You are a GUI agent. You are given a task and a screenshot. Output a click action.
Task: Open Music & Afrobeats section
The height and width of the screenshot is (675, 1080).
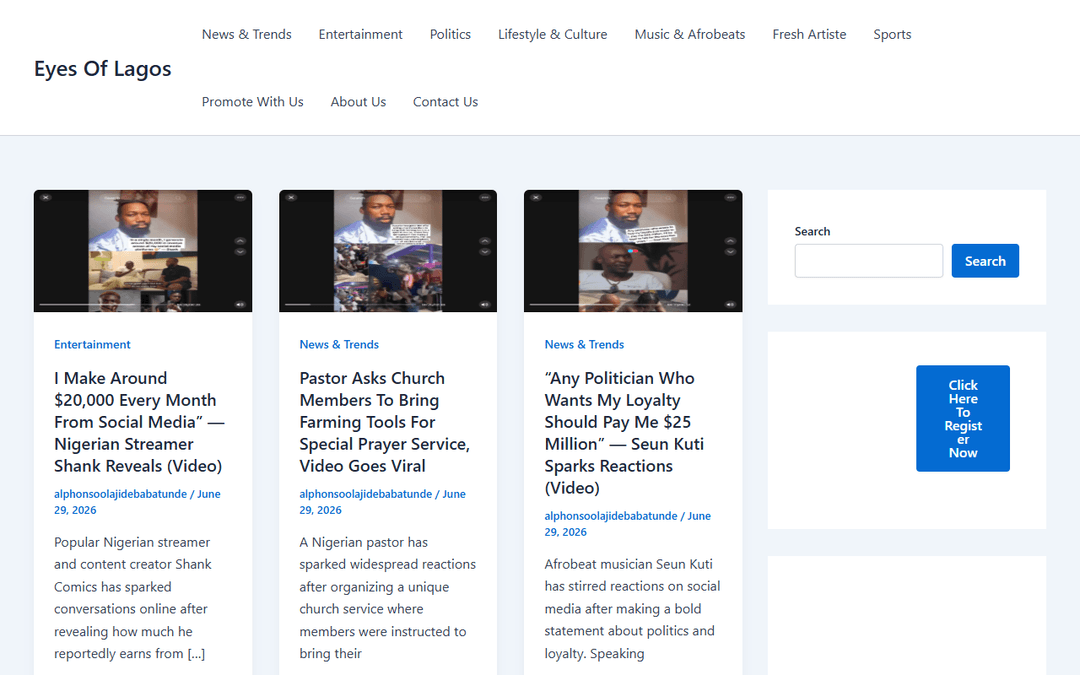689,34
